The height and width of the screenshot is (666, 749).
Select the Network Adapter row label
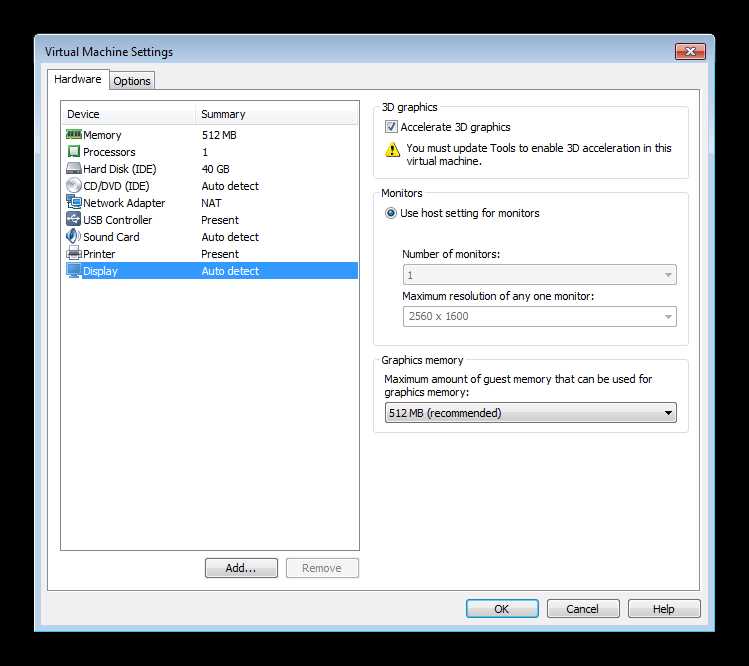[x=124, y=203]
